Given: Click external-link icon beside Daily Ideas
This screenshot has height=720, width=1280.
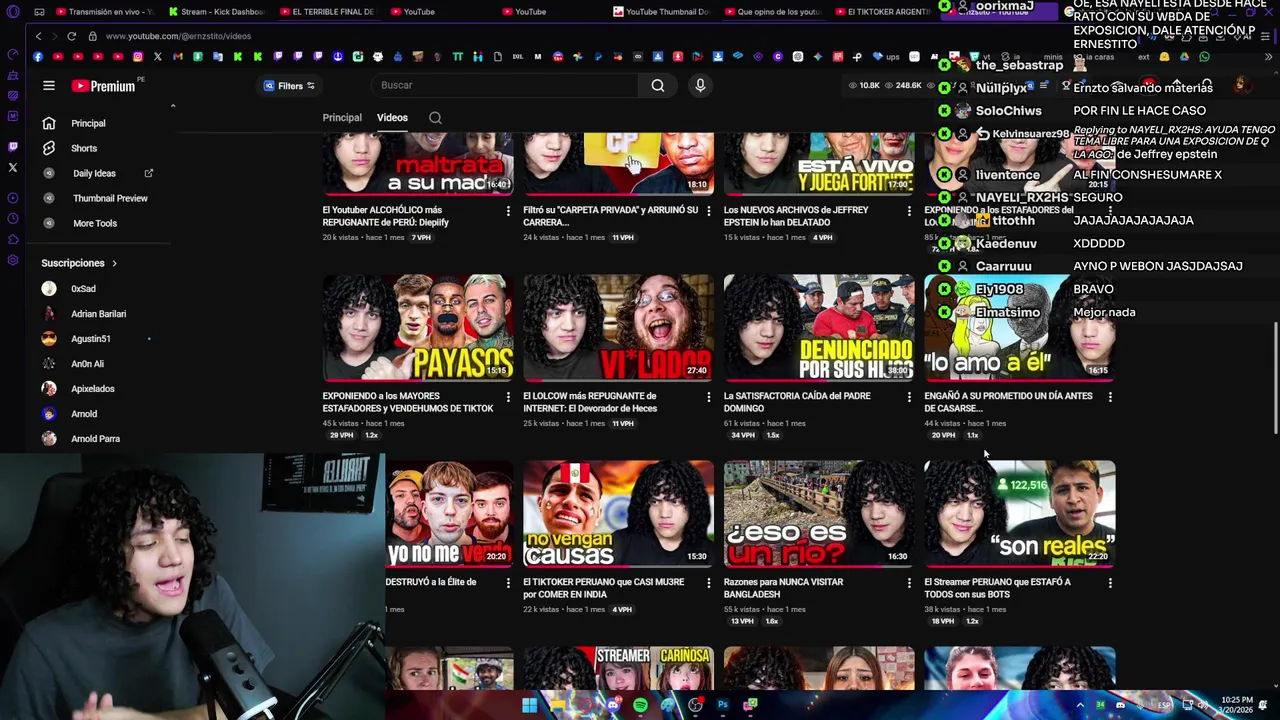Looking at the screenshot, I should [149, 173].
